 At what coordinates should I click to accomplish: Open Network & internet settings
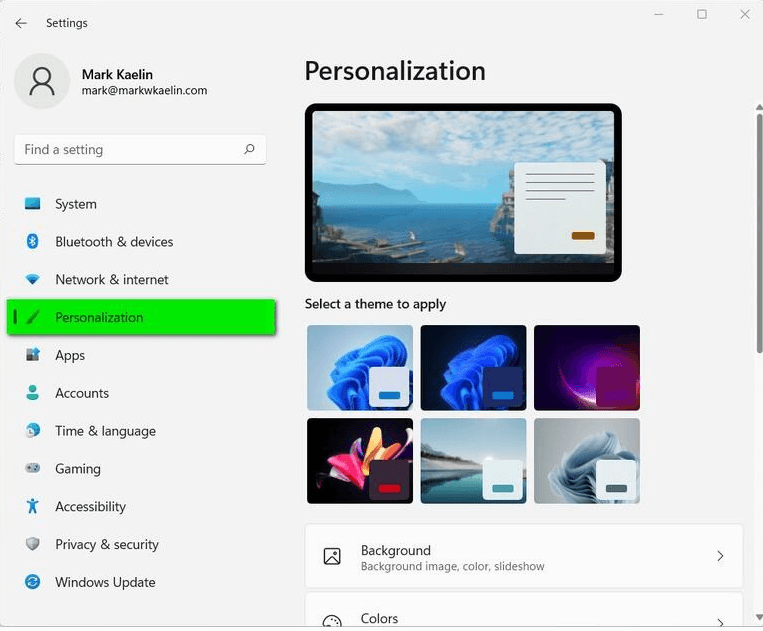[x=141, y=280]
